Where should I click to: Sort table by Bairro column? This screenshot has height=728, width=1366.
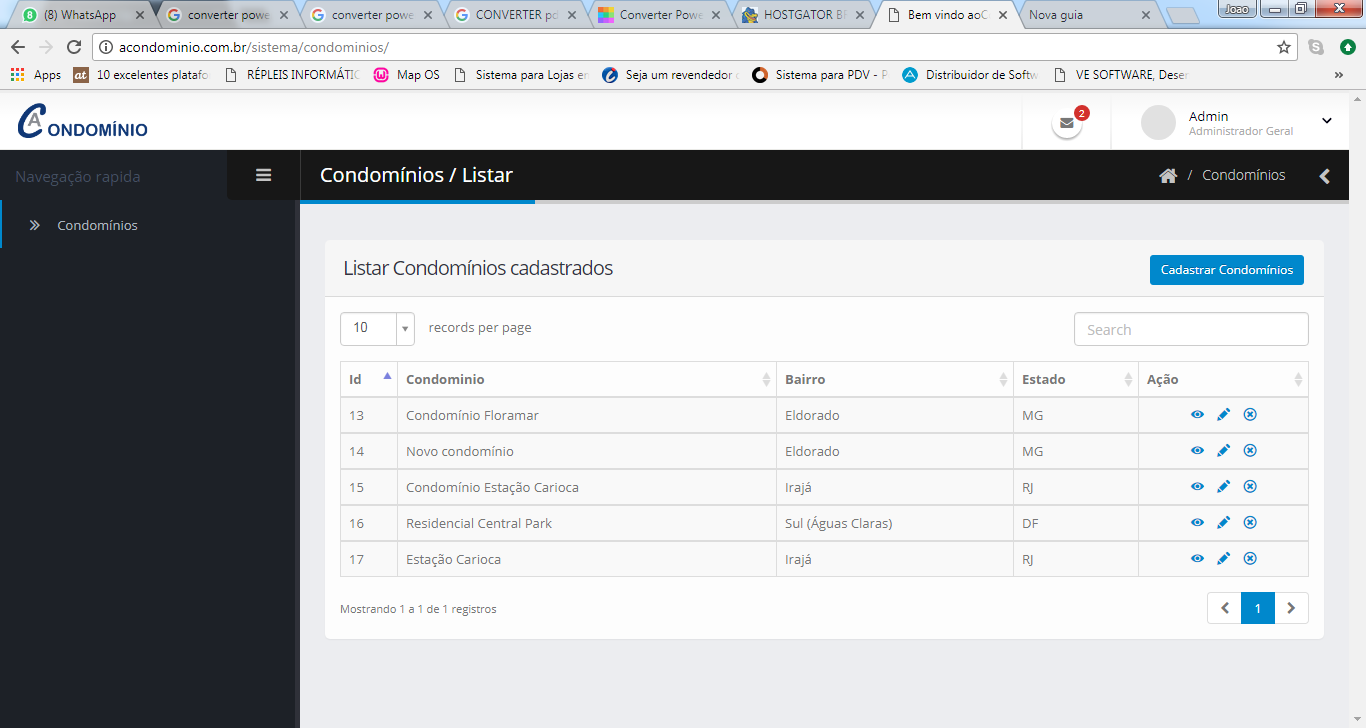pyautogui.click(x=895, y=379)
